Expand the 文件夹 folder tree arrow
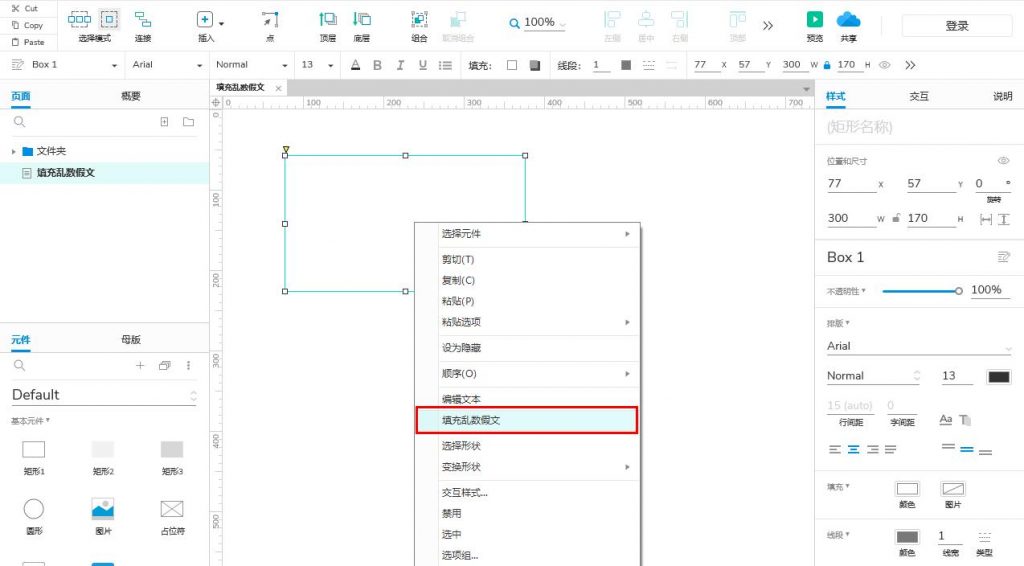 tap(14, 152)
